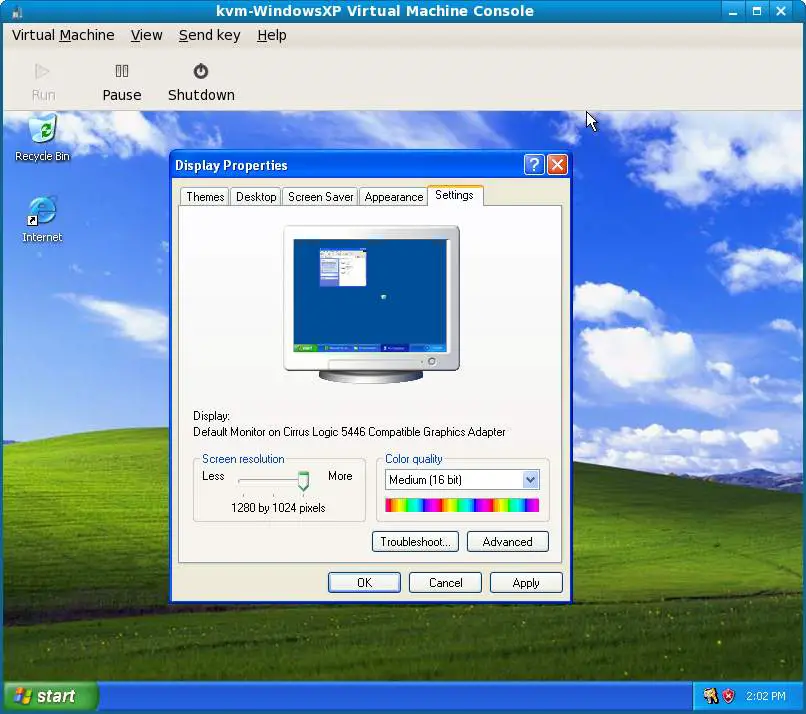The width and height of the screenshot is (806, 714).
Task: Click the Troubleshoot... button
Action: [415, 542]
